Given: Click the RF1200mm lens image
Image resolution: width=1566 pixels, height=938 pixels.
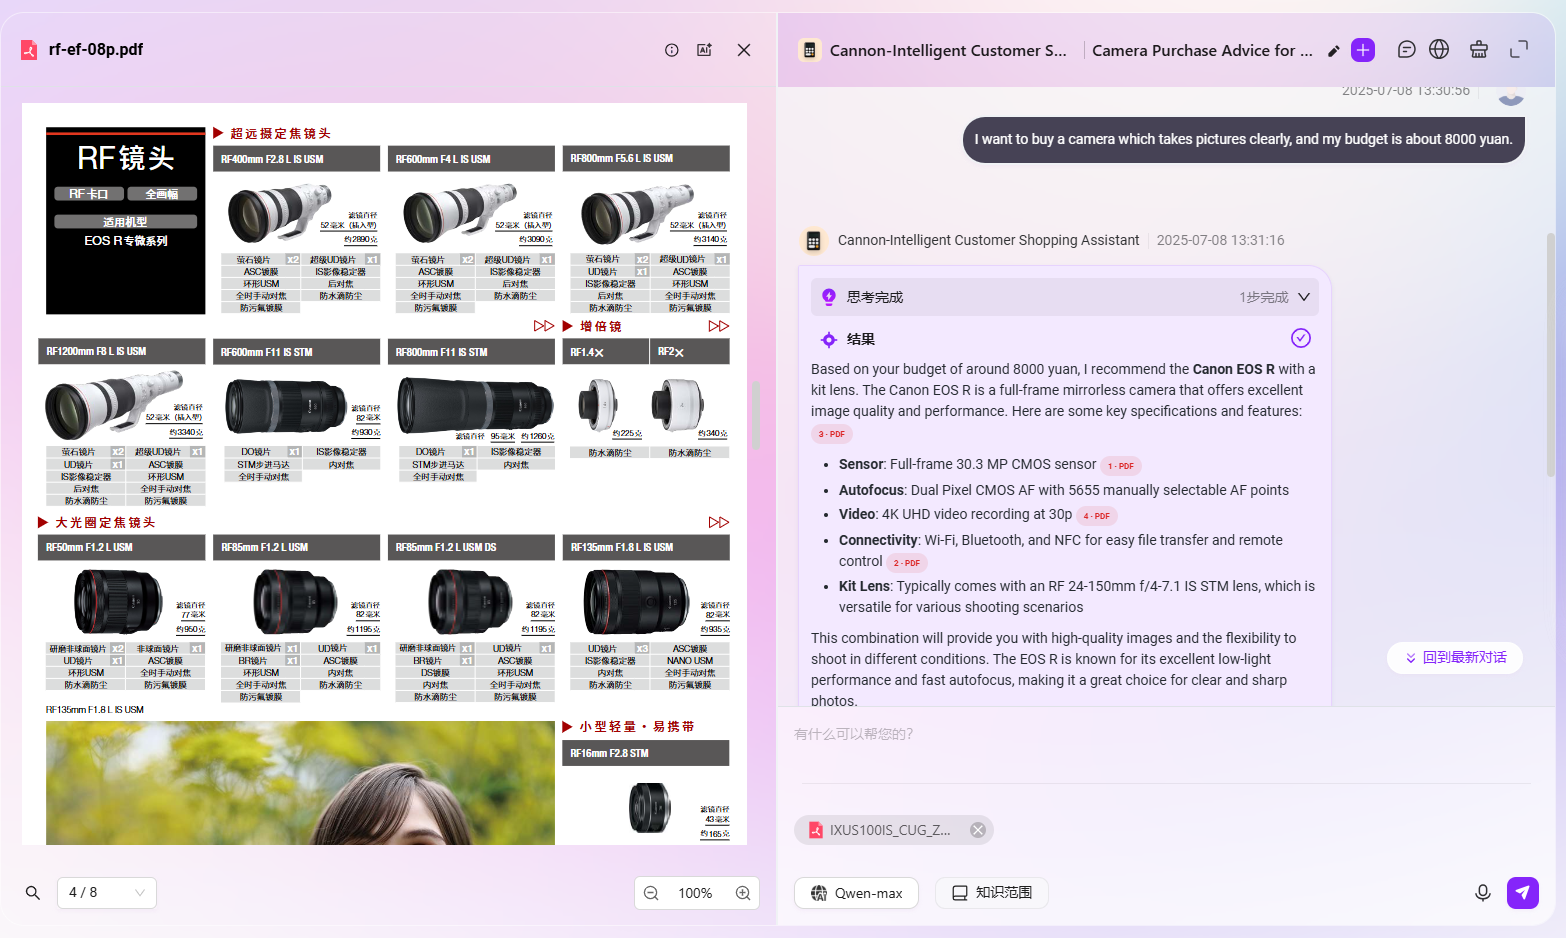Looking at the screenshot, I should [x=115, y=404].
